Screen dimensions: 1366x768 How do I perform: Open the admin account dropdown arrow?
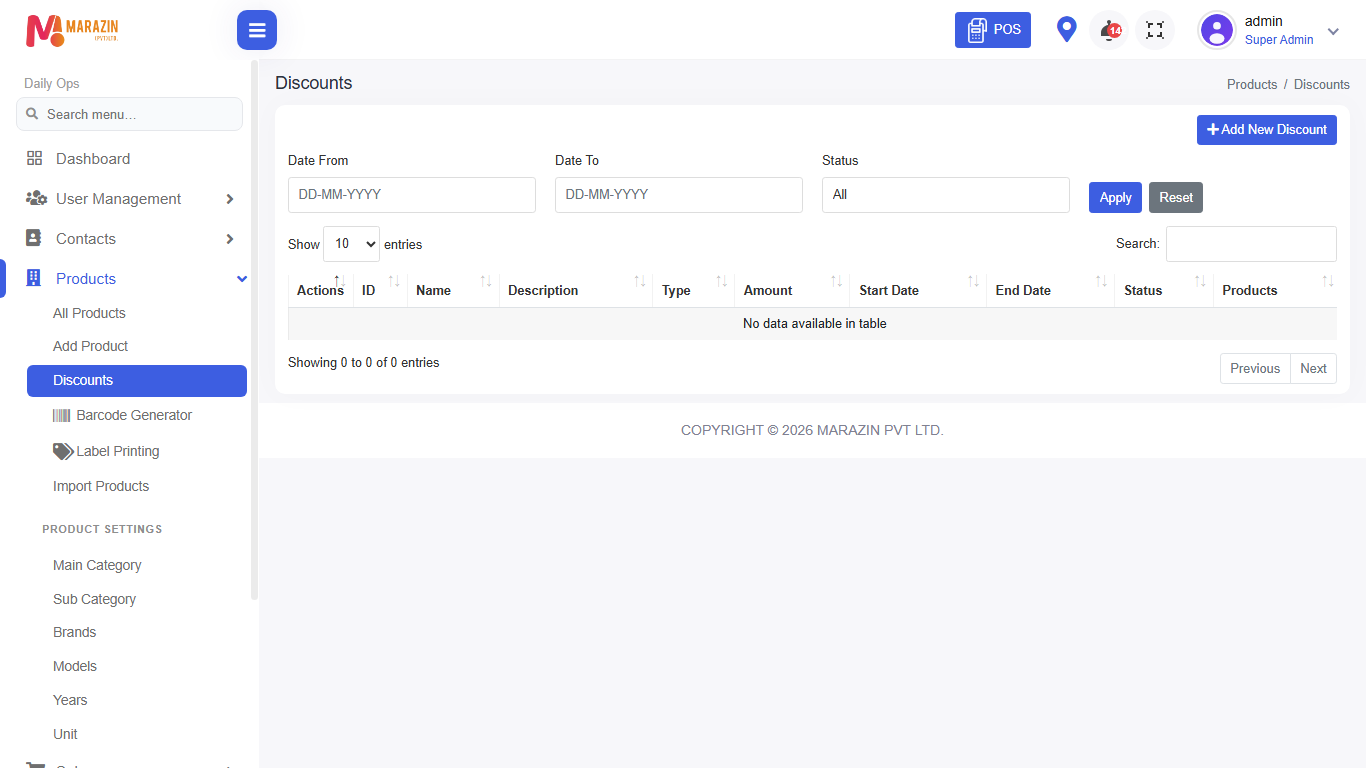tap(1333, 31)
